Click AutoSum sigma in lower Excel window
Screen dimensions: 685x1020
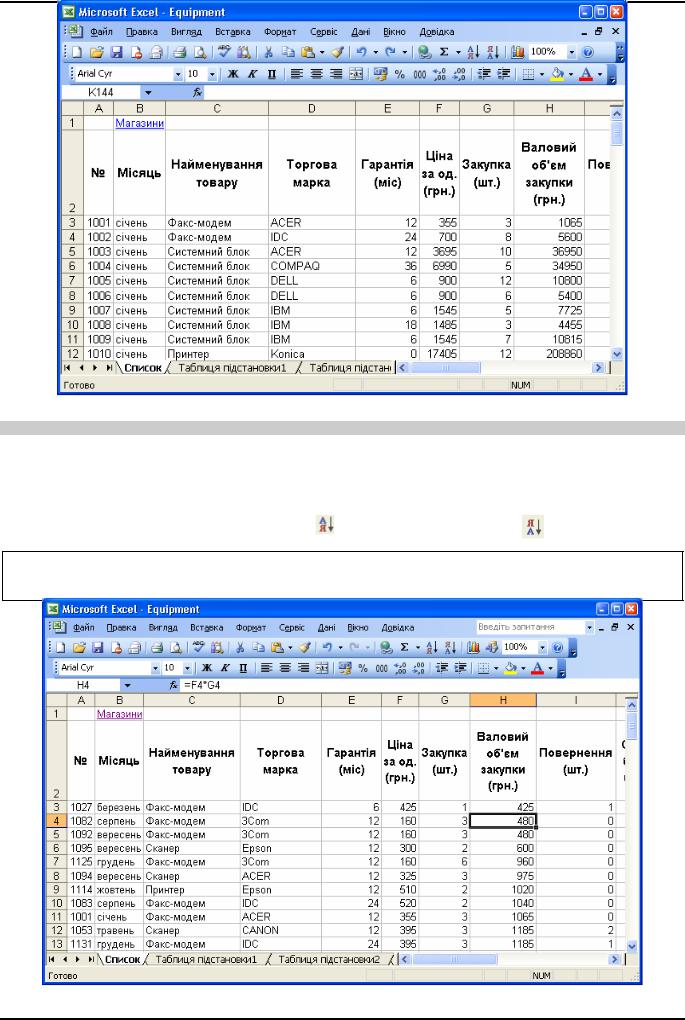coord(404,647)
